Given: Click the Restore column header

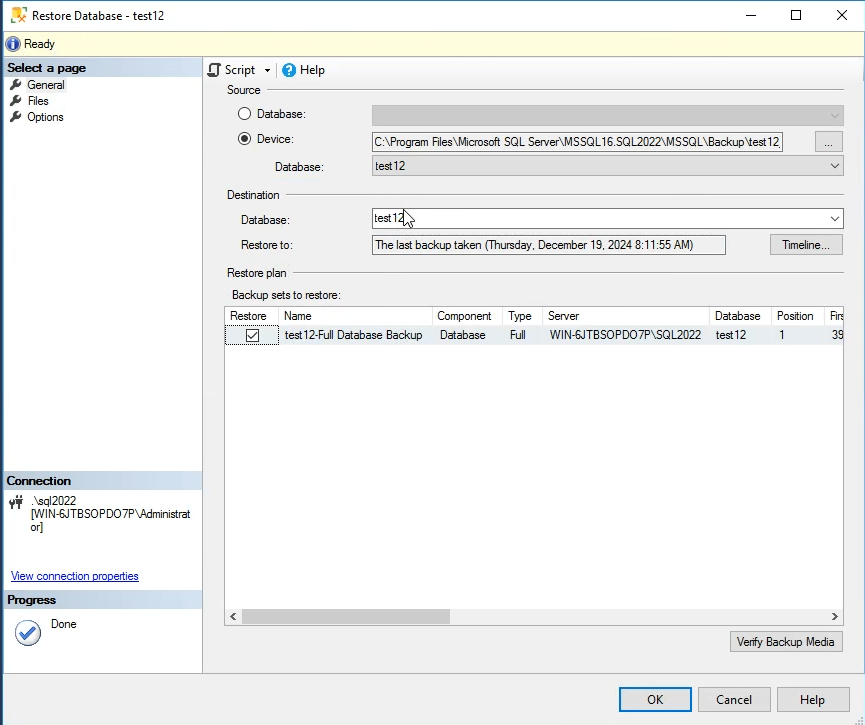Looking at the screenshot, I should coord(252,316).
